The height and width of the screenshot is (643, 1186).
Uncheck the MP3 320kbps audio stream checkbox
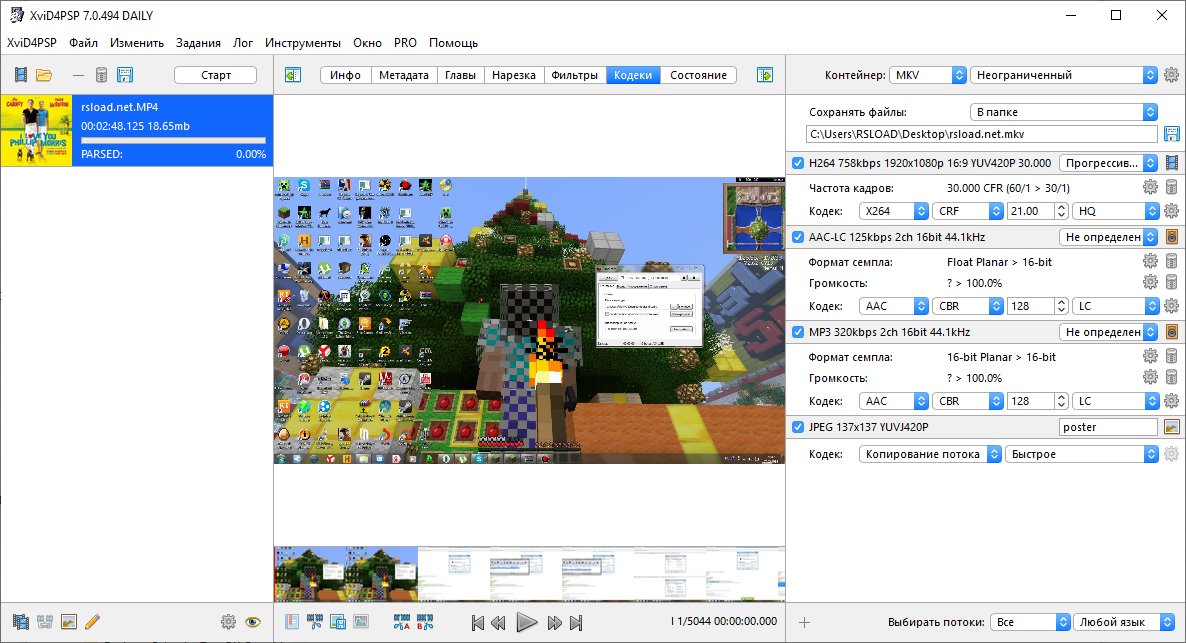click(x=798, y=331)
